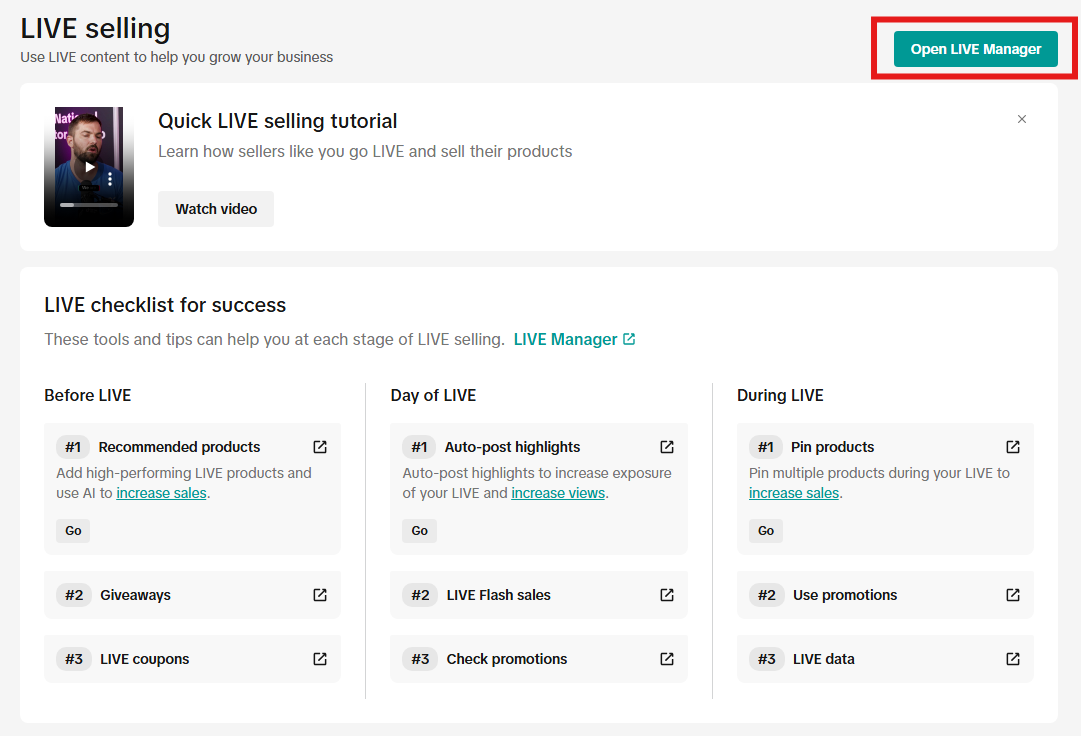Screen dimensions: 1081x736
Task: Open the video thumbnail three-dot menu
Action: pos(110,179)
